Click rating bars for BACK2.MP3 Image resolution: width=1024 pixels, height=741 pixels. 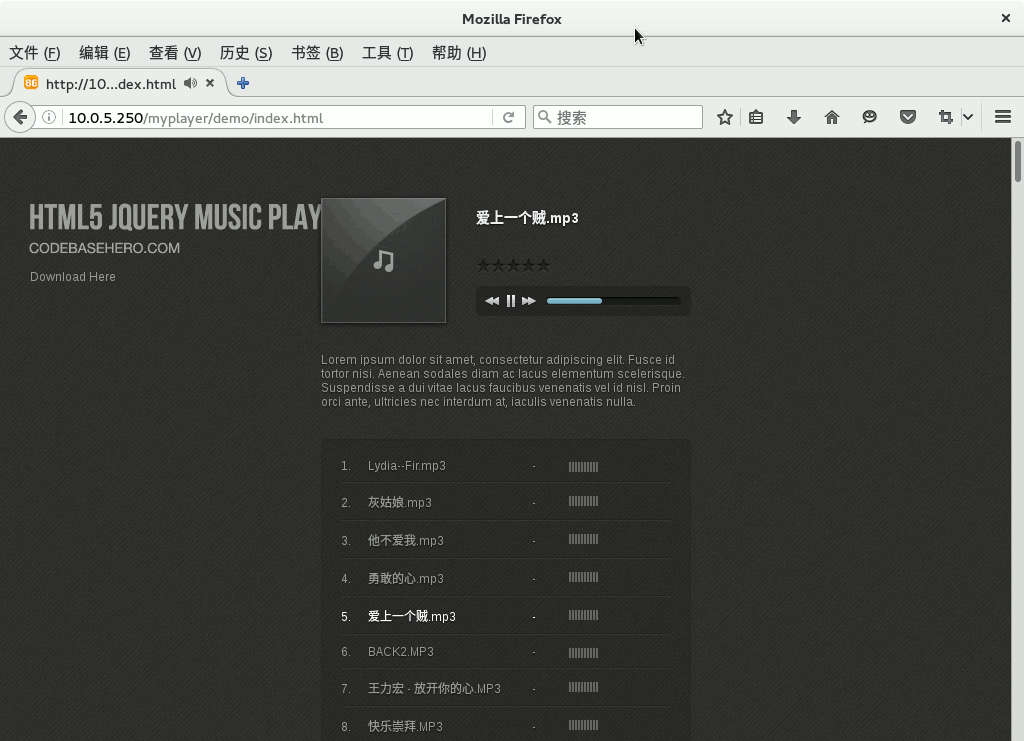pos(583,653)
